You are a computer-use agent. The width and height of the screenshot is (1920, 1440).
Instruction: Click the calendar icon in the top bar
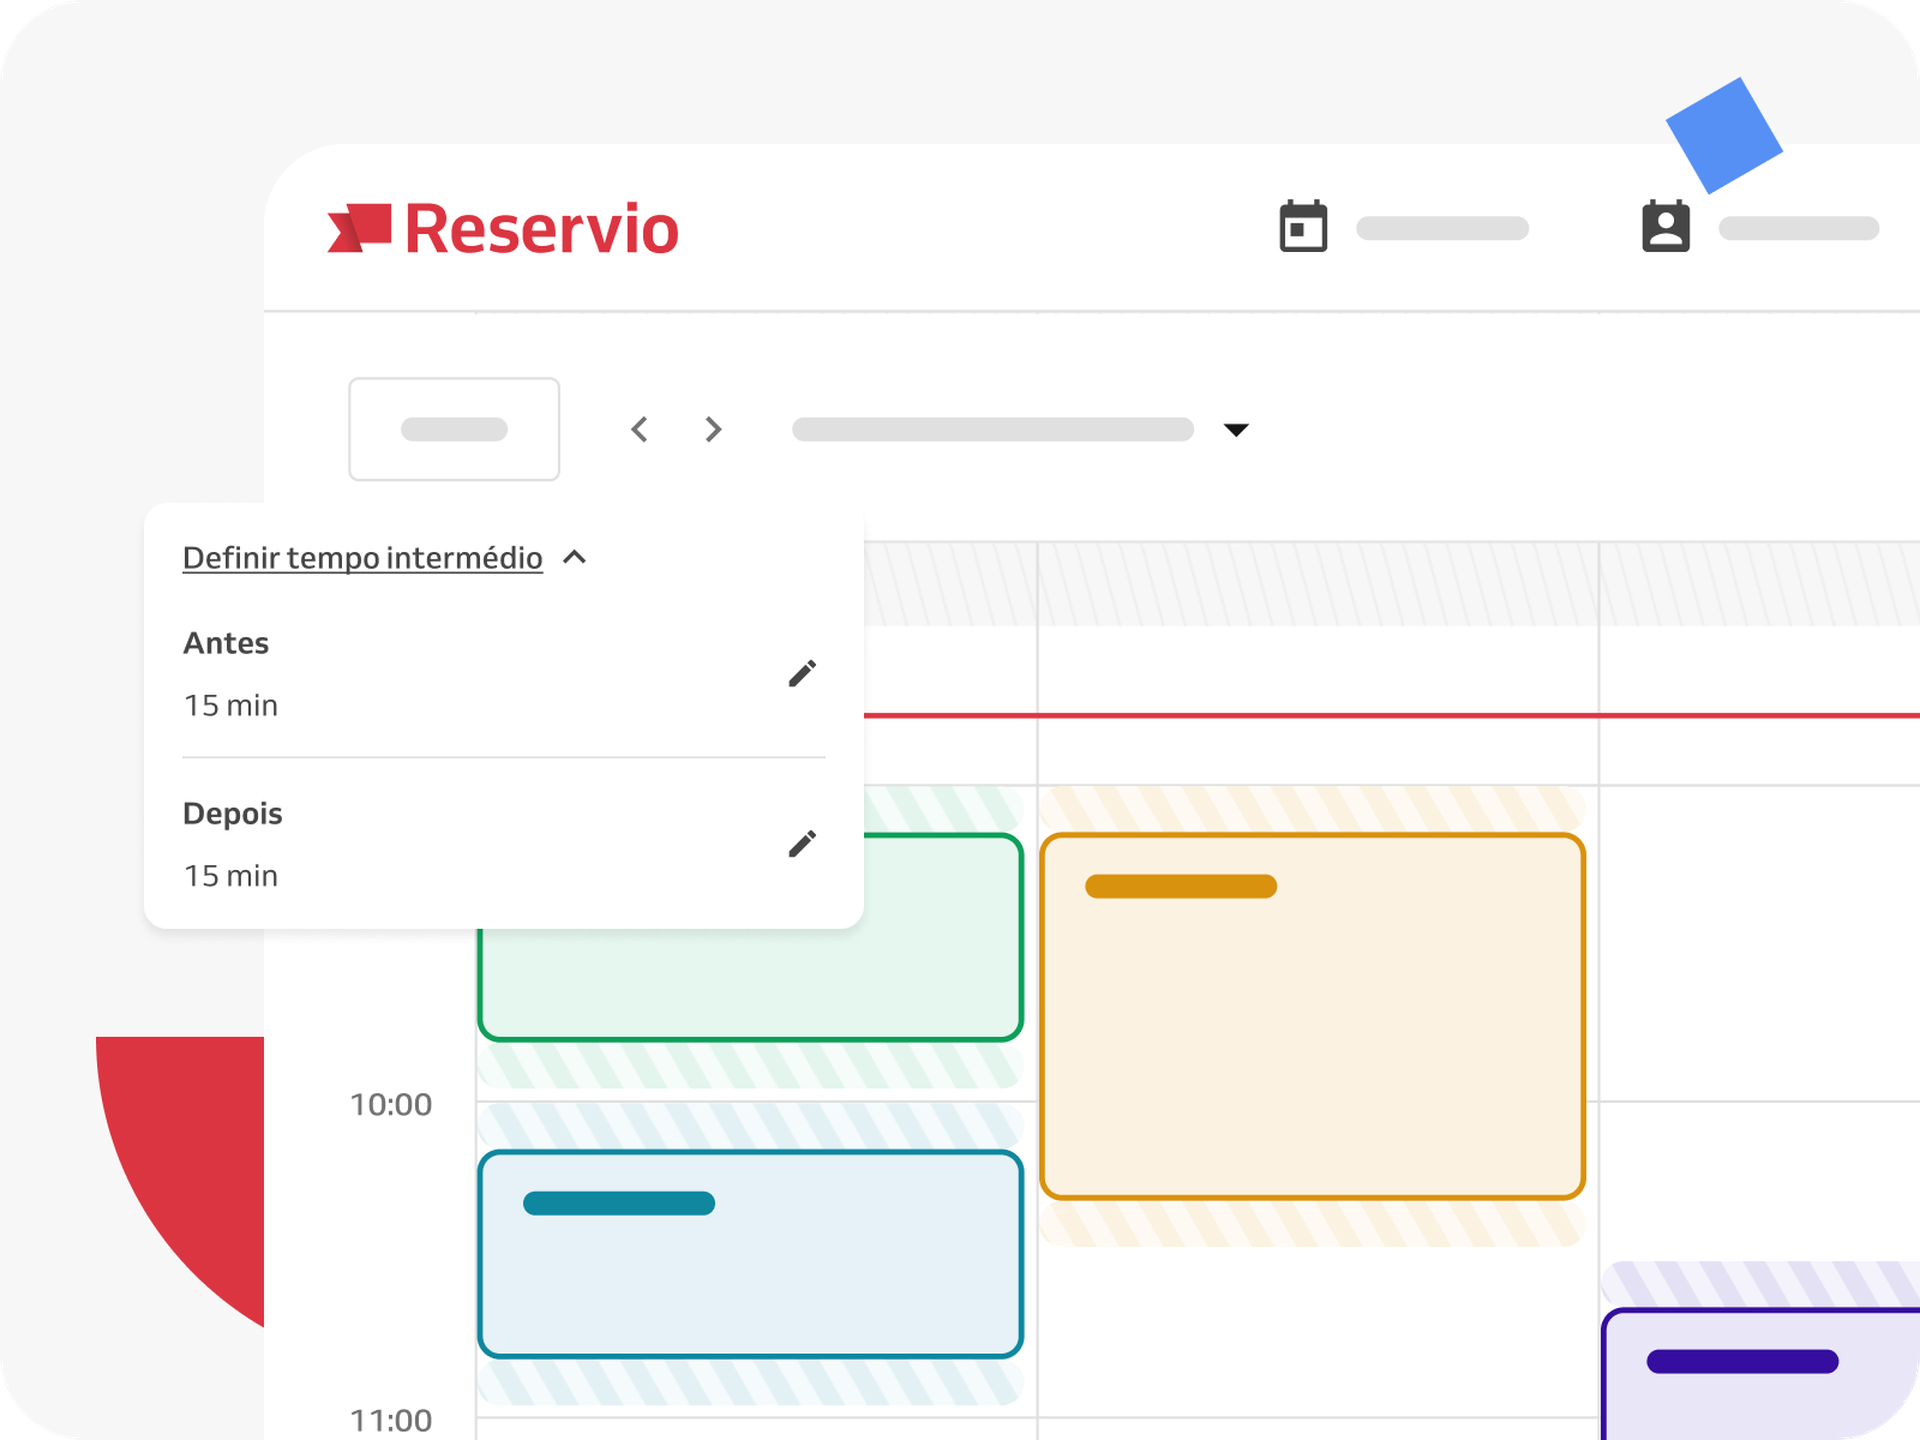(x=1301, y=228)
